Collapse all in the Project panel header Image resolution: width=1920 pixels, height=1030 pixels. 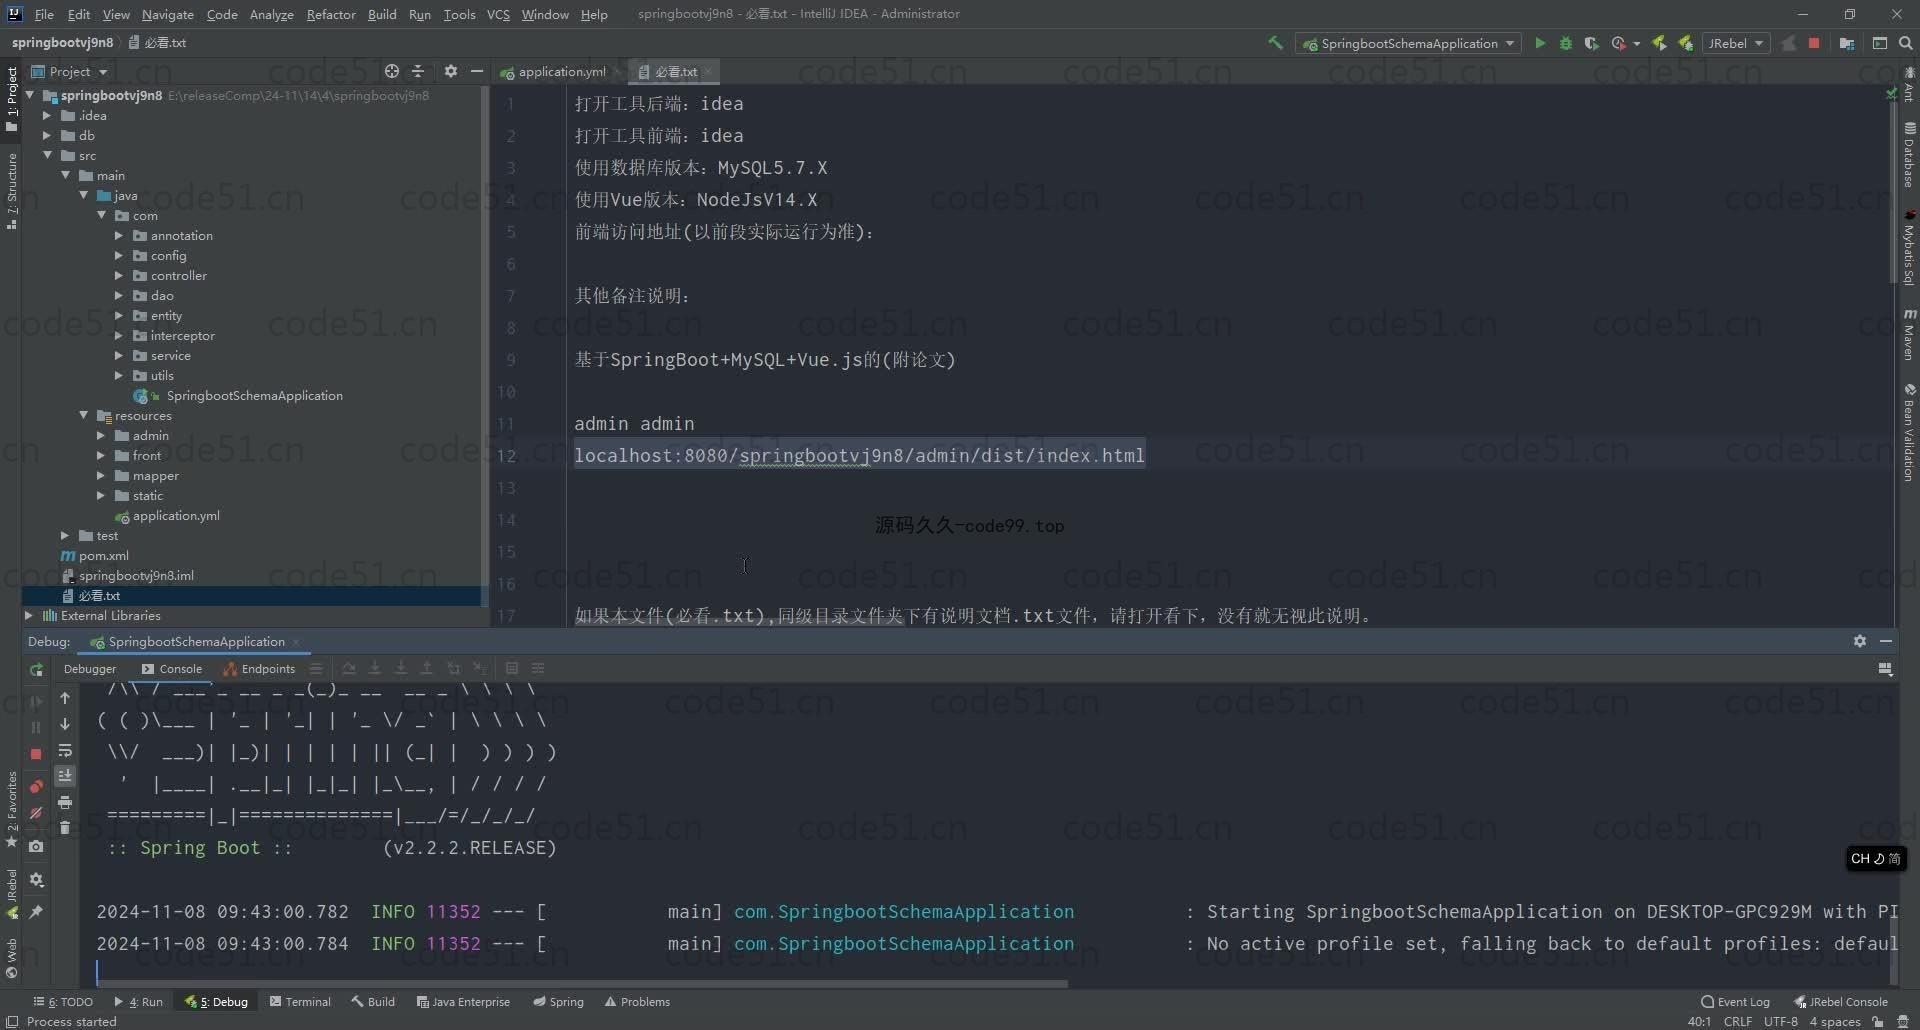[418, 71]
